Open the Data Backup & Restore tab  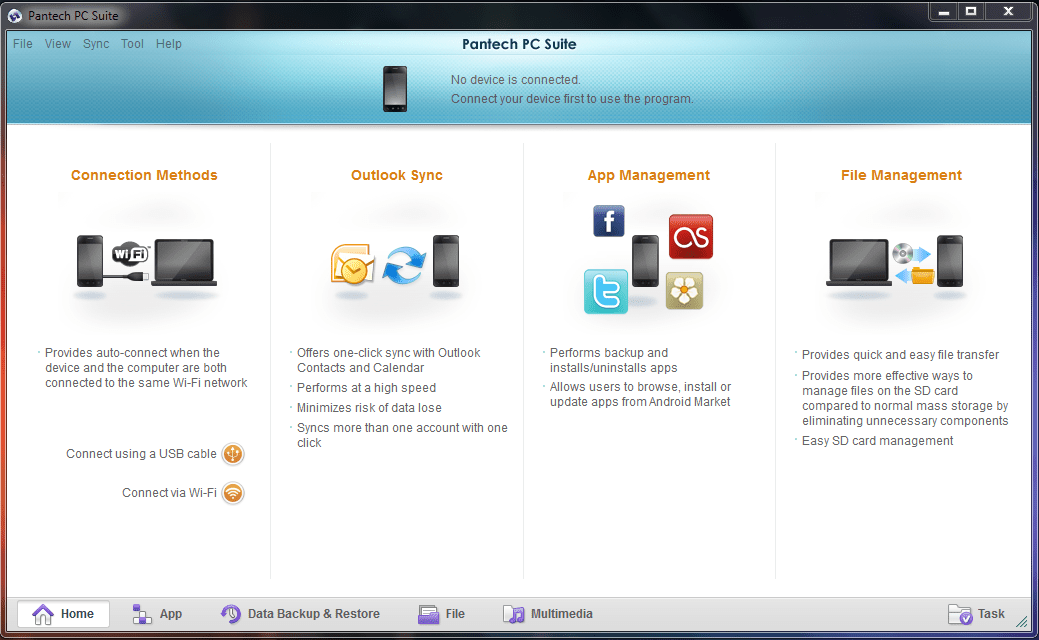point(300,614)
